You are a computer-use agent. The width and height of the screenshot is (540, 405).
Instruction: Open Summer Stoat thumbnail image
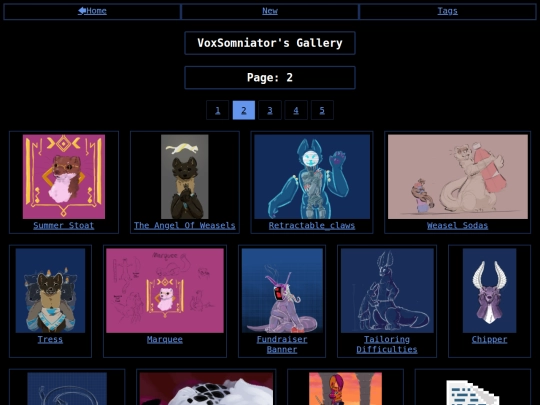point(64,177)
